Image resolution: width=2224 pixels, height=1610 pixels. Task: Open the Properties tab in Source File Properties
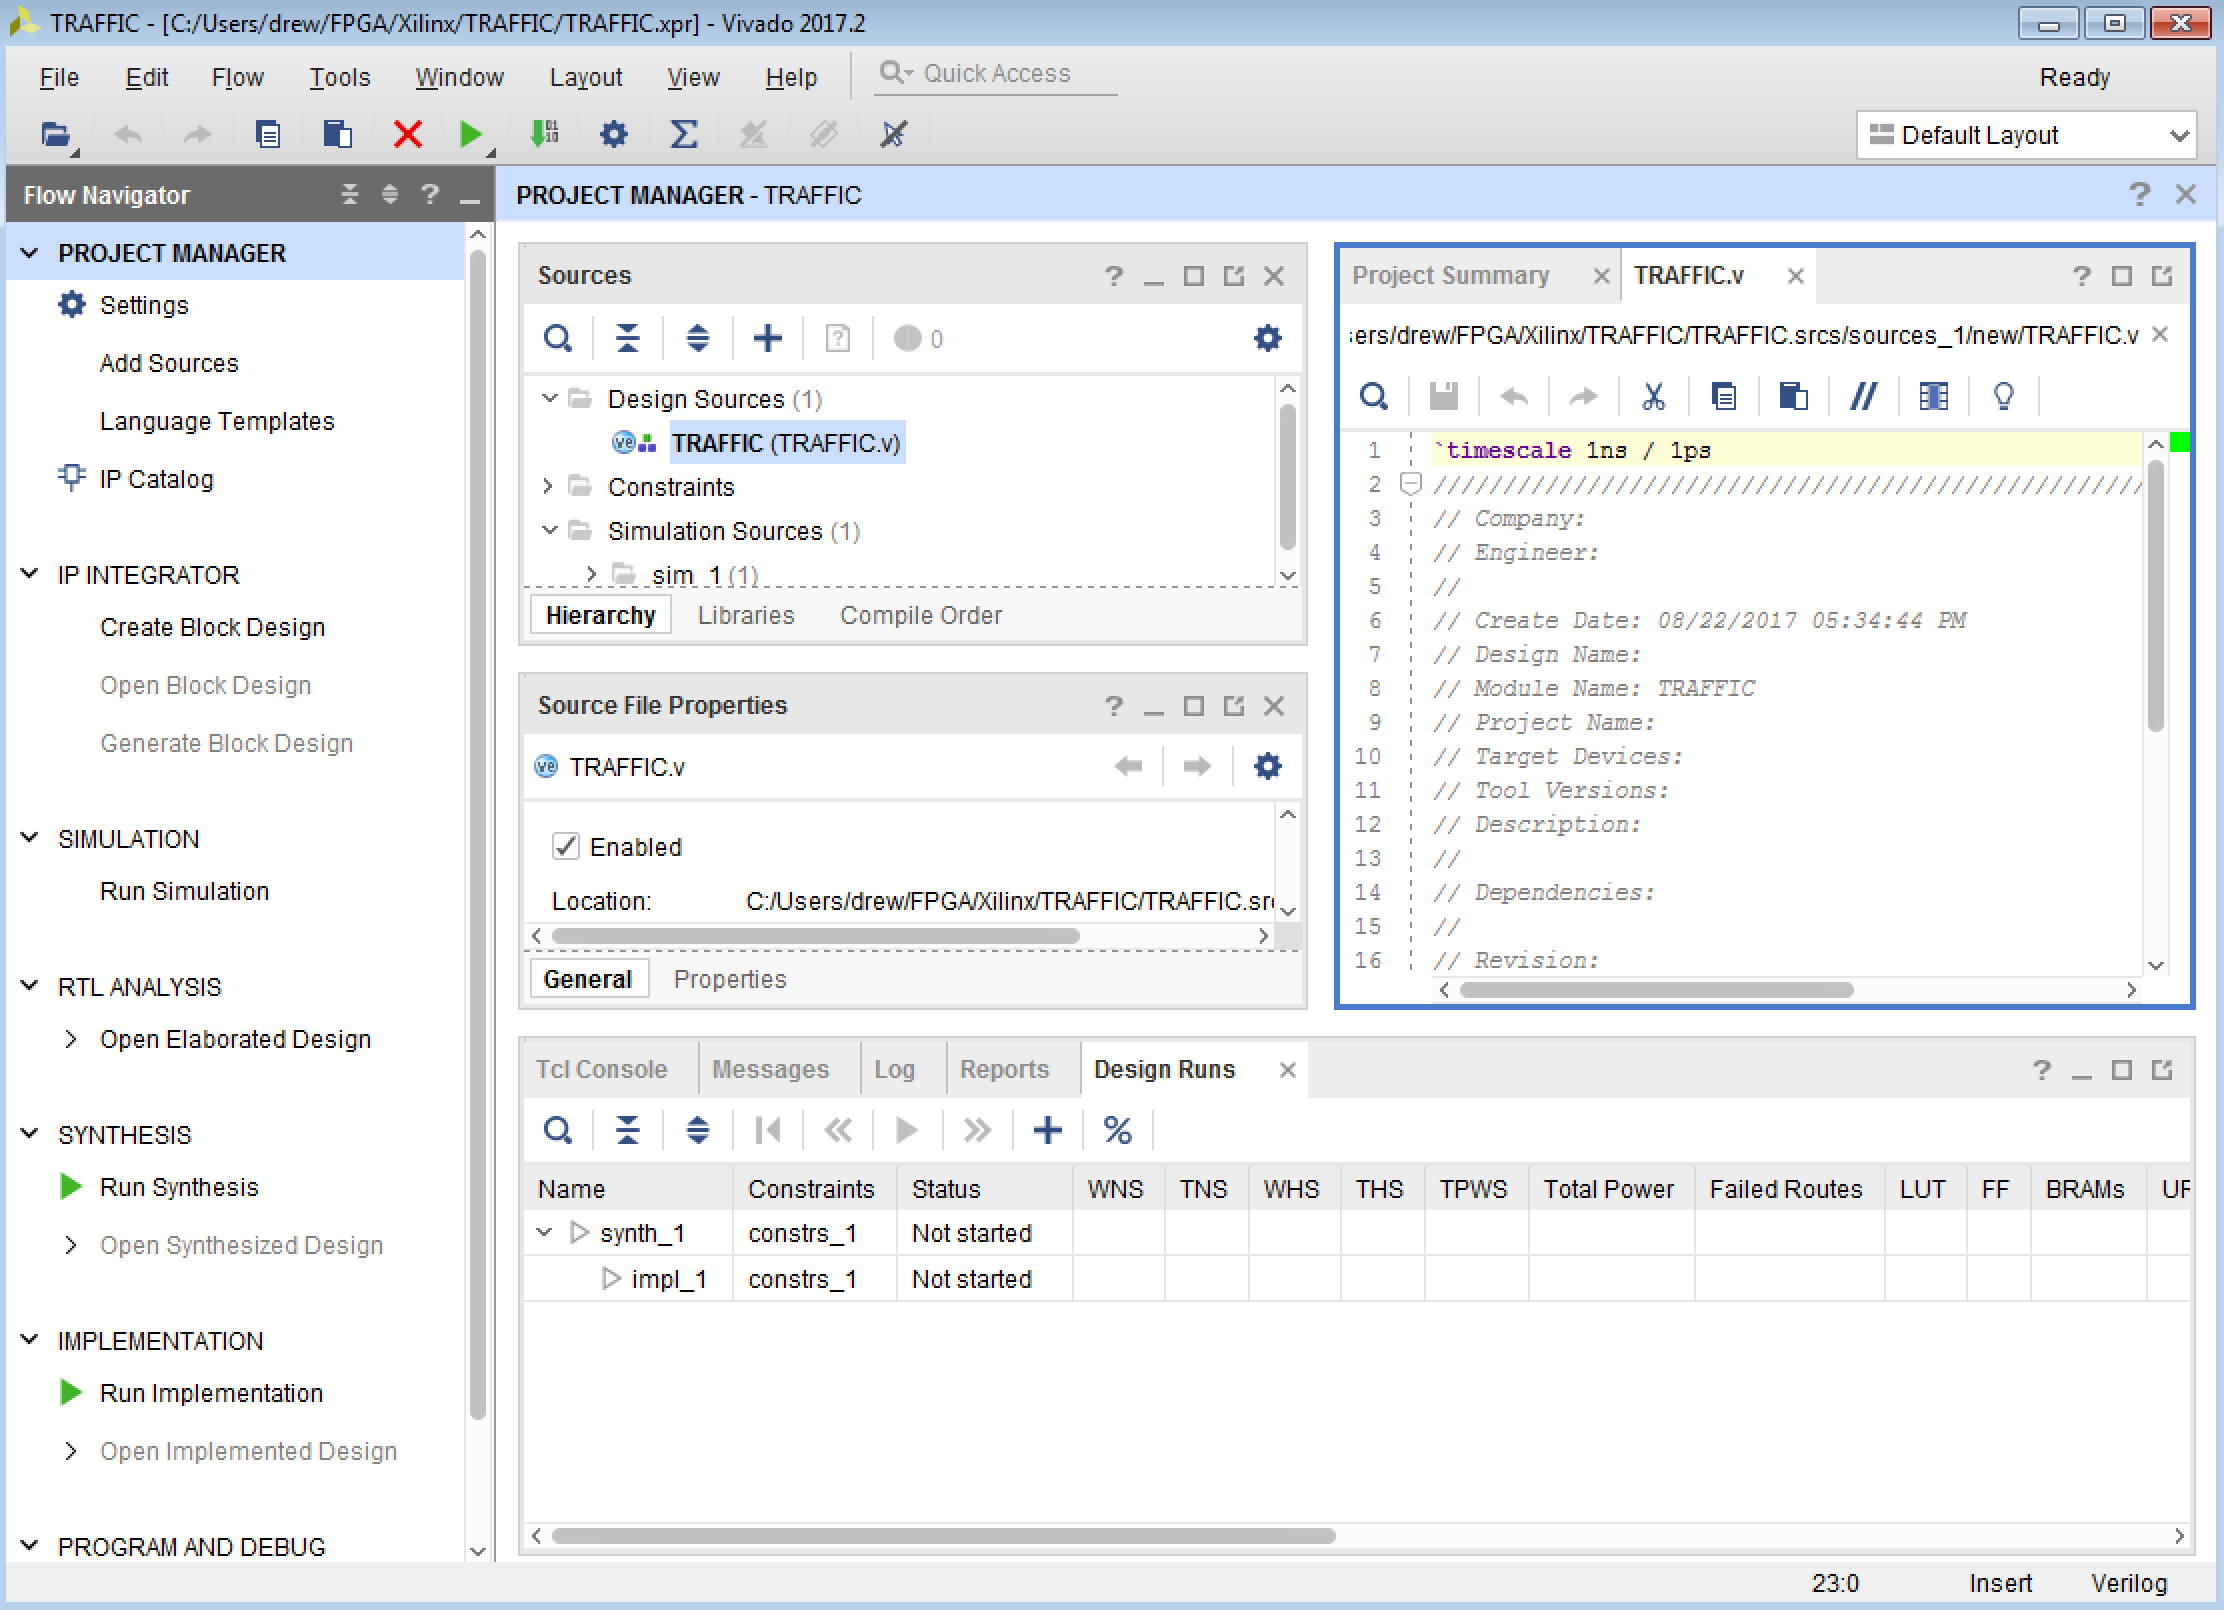tap(730, 979)
